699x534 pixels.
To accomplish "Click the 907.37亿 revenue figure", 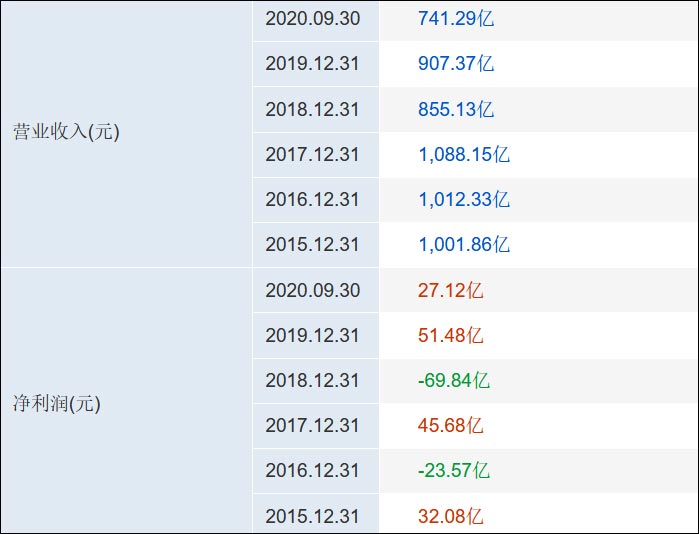I will 455,63.
